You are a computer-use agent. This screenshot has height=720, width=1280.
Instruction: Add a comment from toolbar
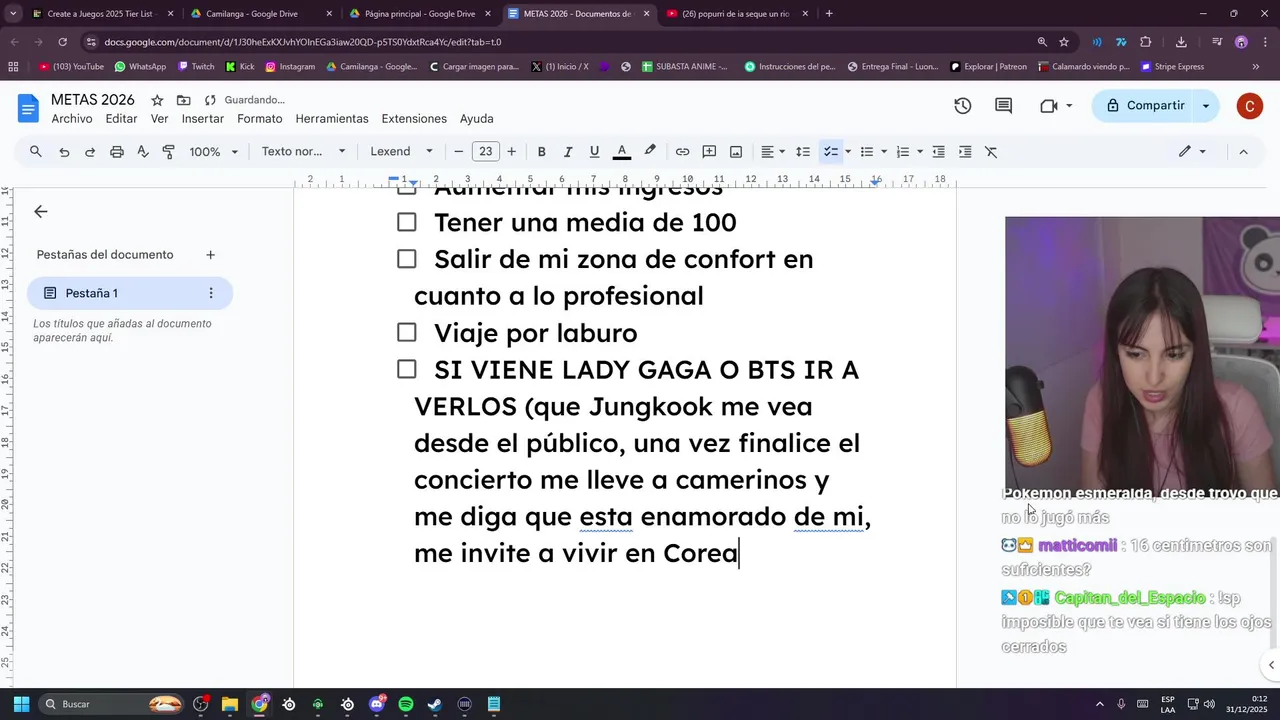[x=709, y=152]
